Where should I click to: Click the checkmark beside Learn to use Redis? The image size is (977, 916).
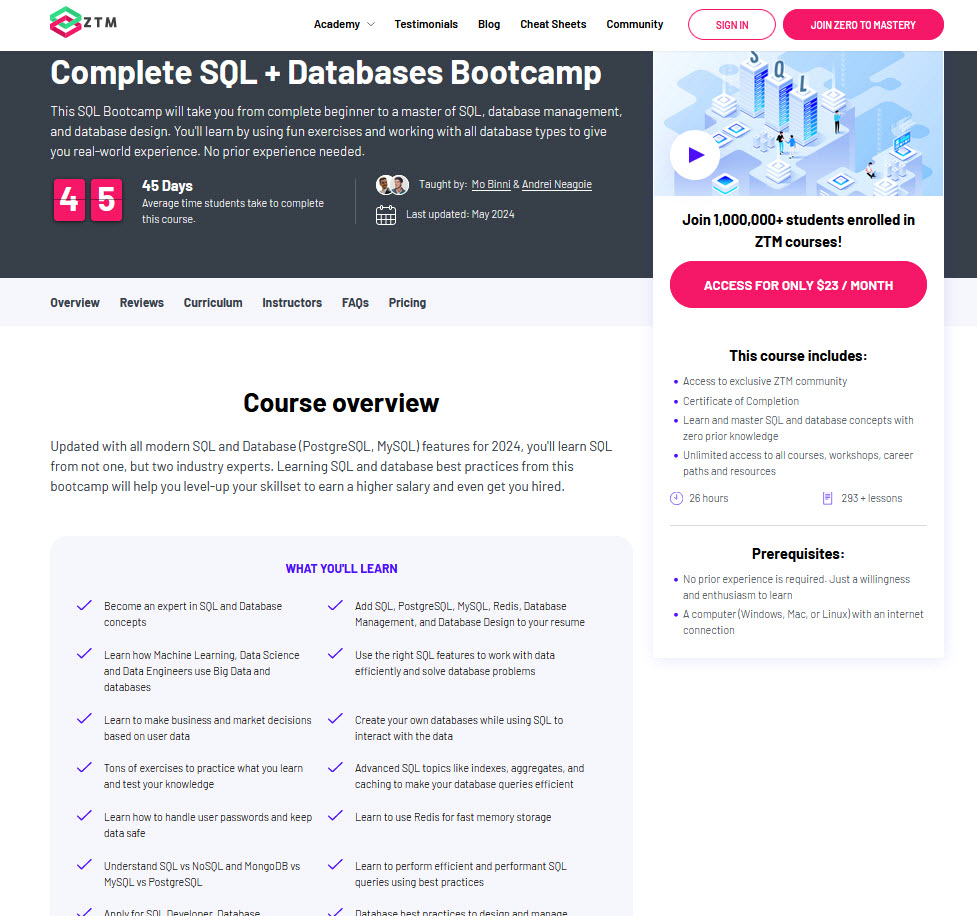coord(335,816)
